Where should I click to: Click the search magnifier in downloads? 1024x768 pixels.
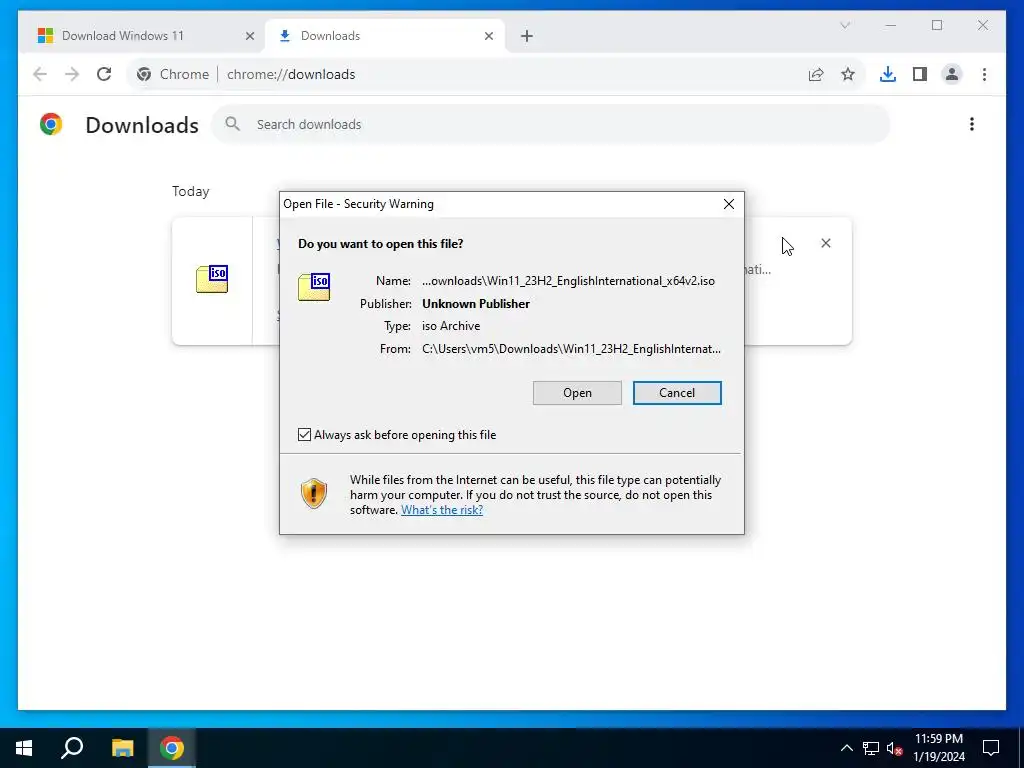pos(232,124)
